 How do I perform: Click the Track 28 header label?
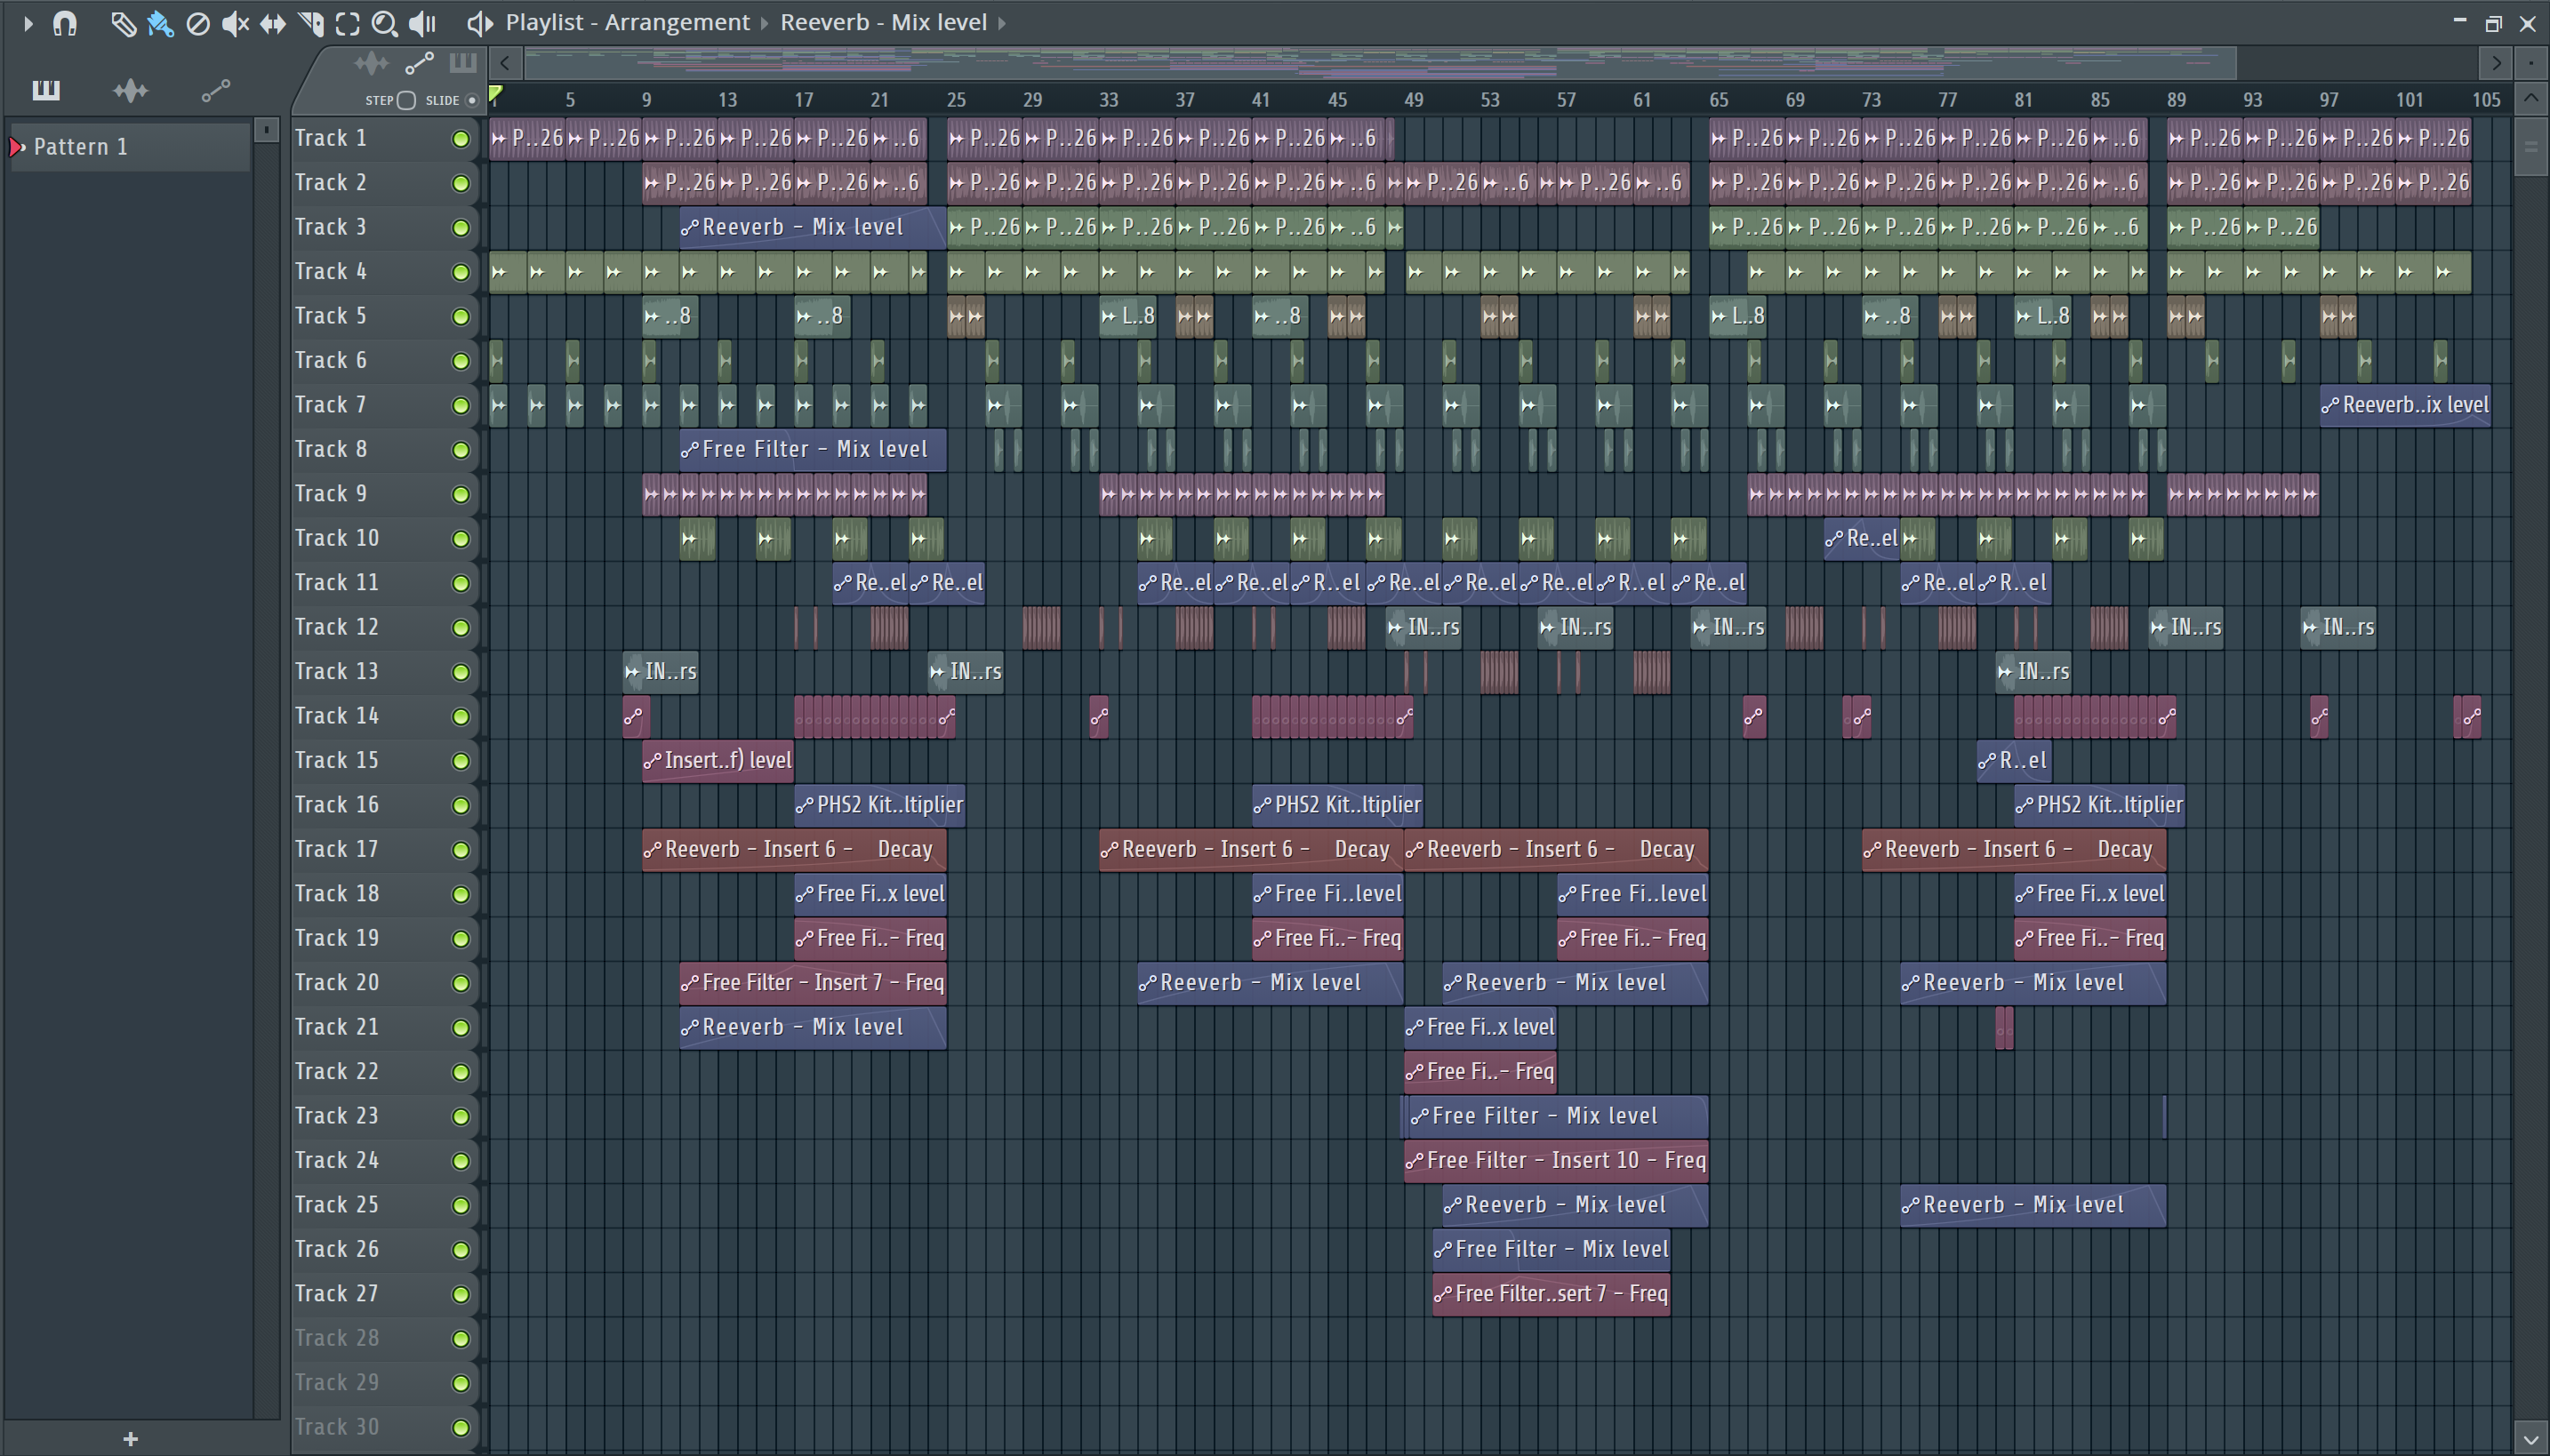coord(336,1339)
